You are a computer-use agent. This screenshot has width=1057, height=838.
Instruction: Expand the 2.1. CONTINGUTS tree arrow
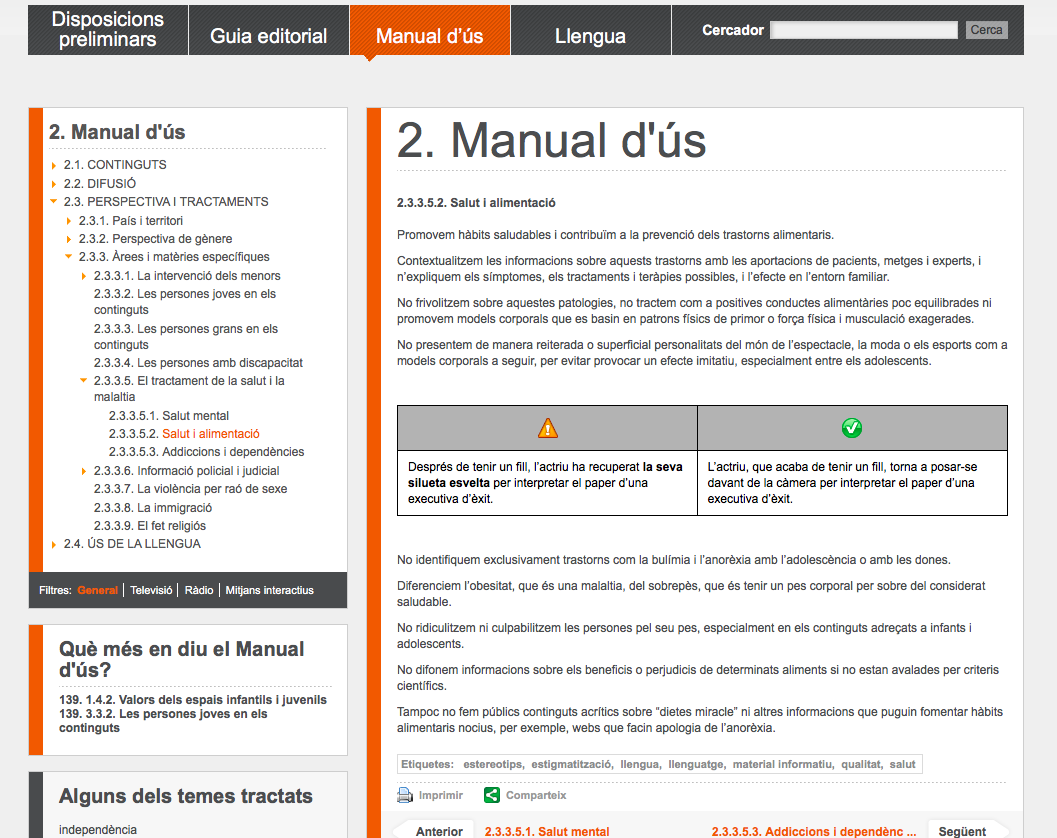tap(54, 165)
